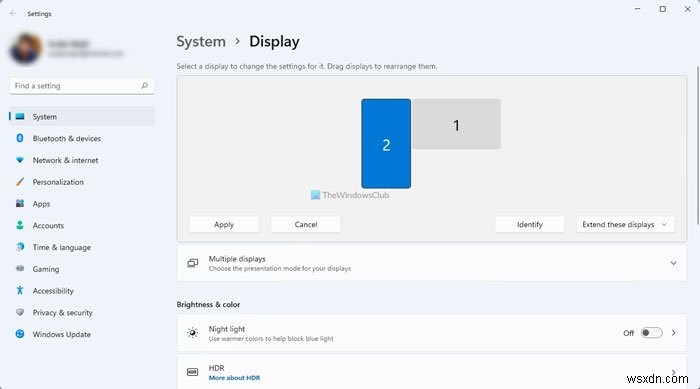700x389 pixels.
Task: Open Accounts settings
Action: pyautogui.click(x=82, y=226)
